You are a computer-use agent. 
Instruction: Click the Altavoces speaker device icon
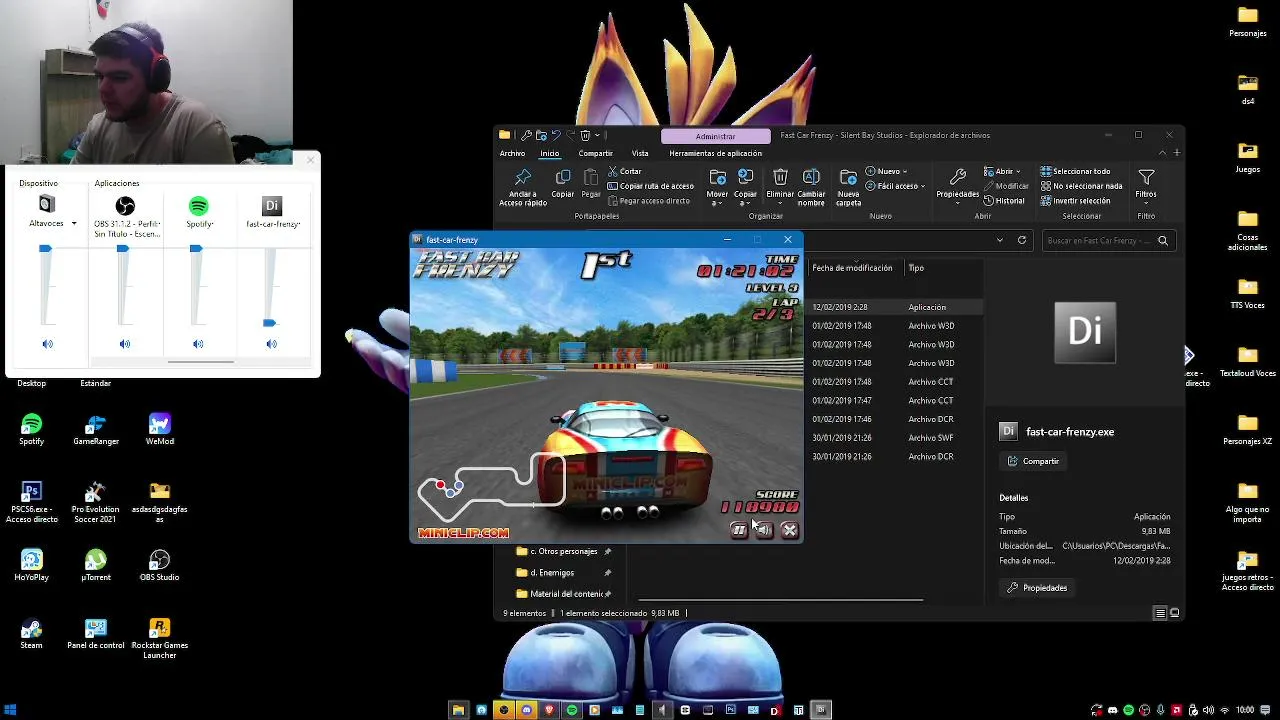tap(46, 205)
